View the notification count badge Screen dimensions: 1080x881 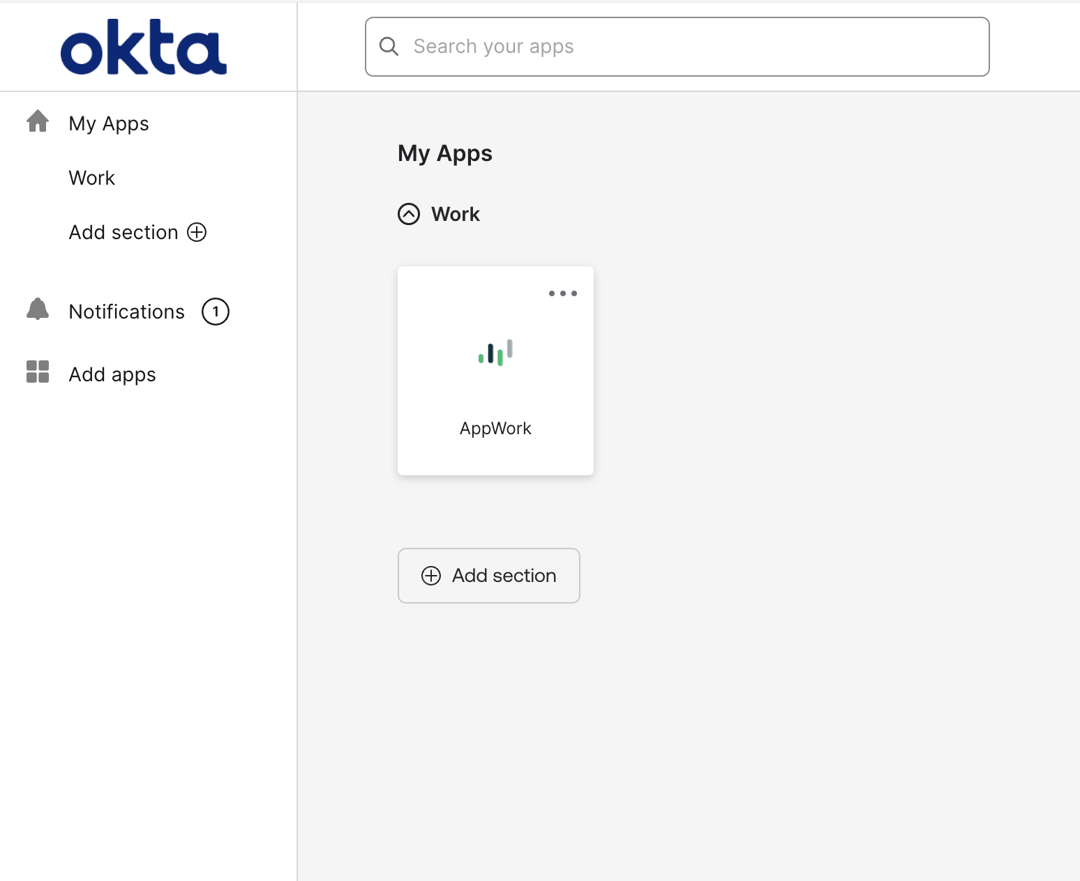point(215,311)
